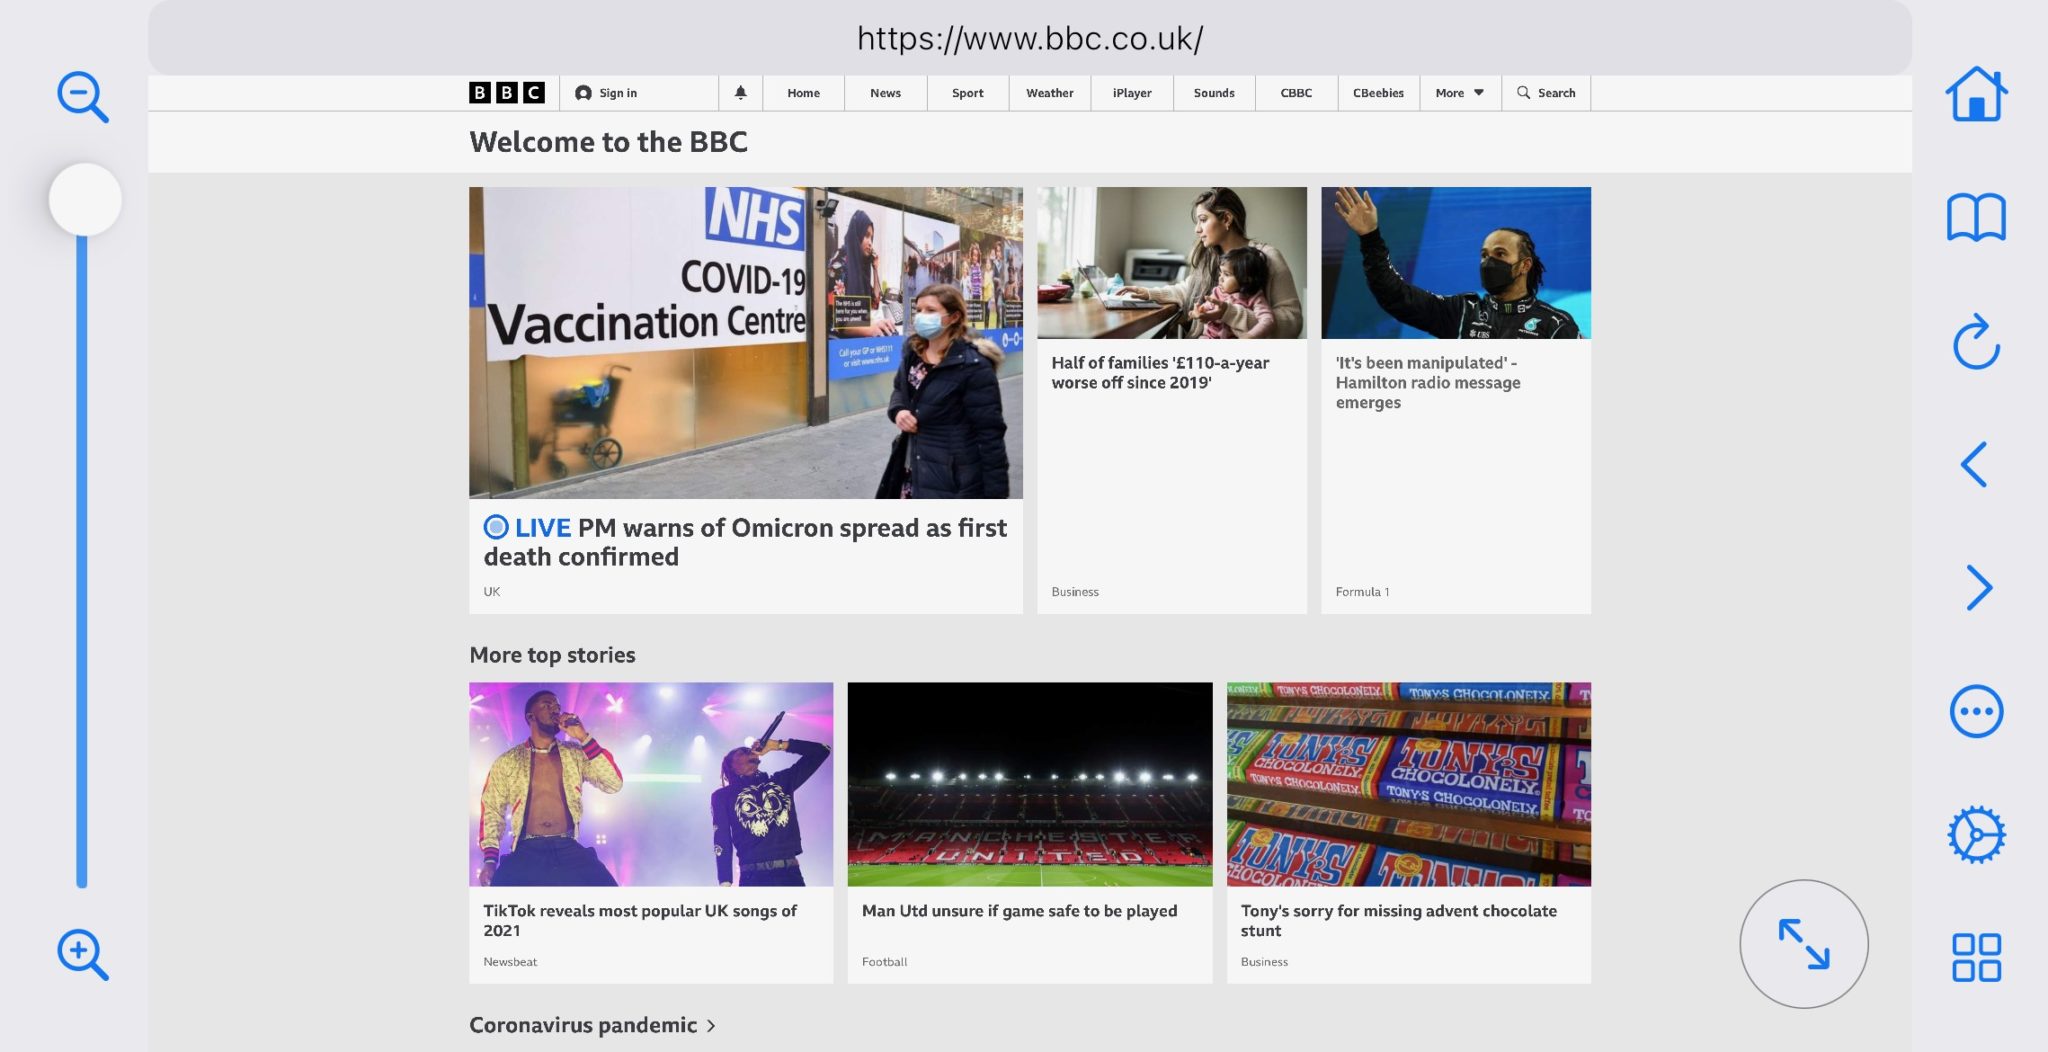Open the live Omicron spread headline

click(x=745, y=542)
